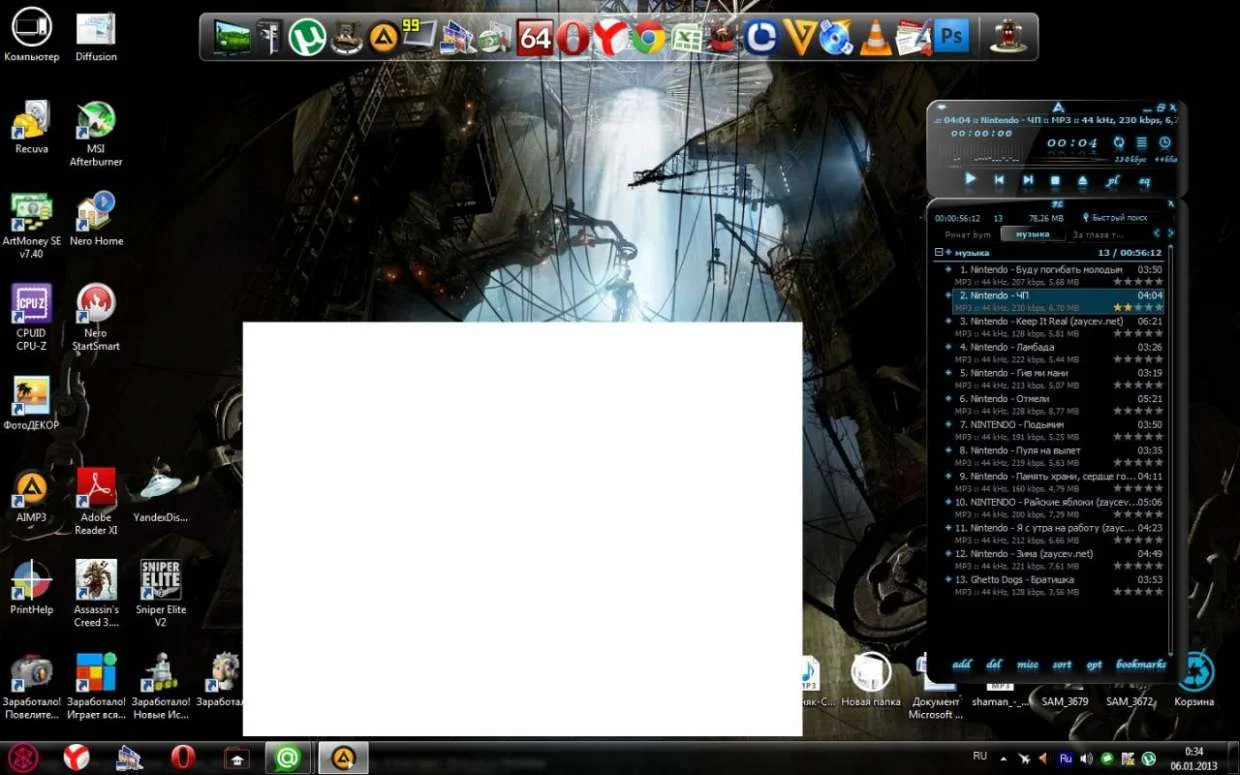The height and width of the screenshot is (775, 1240).
Task: Open the del menu in playlist
Action: pos(994,664)
